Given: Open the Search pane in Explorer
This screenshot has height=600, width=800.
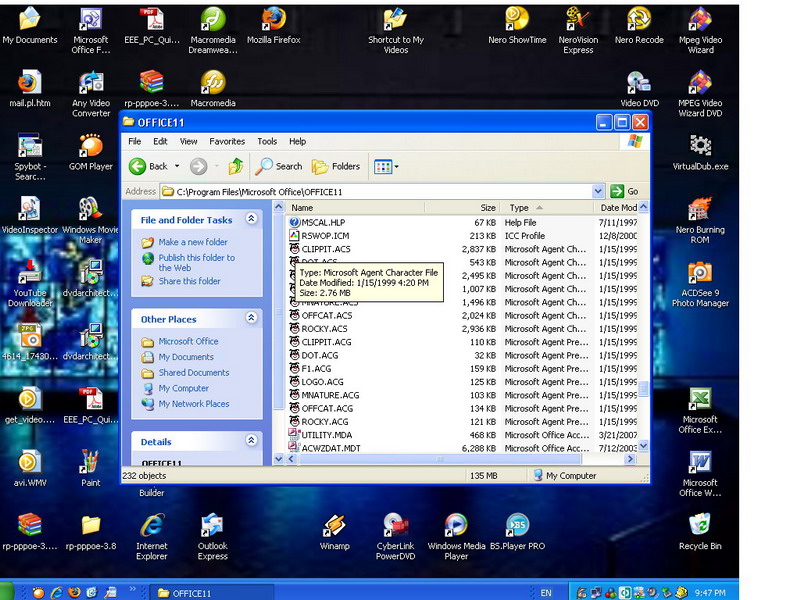Looking at the screenshot, I should [279, 166].
